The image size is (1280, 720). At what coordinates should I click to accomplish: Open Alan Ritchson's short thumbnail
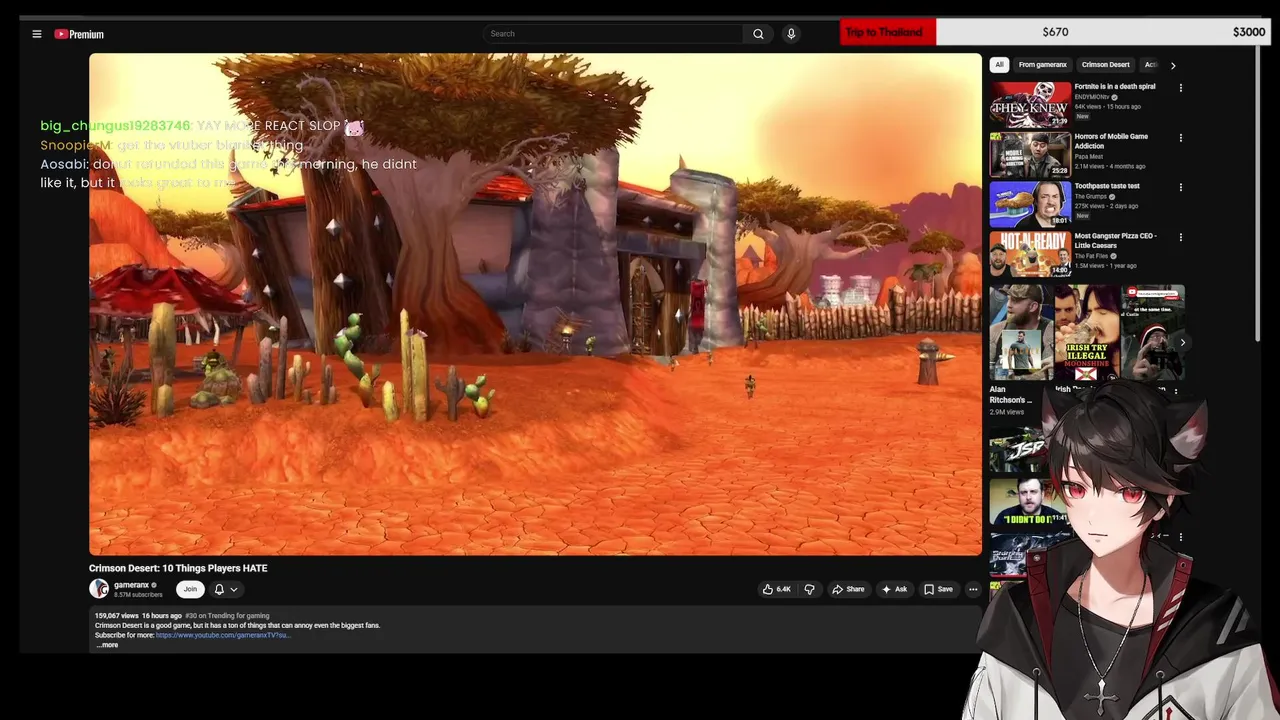pyautogui.click(x=1020, y=333)
